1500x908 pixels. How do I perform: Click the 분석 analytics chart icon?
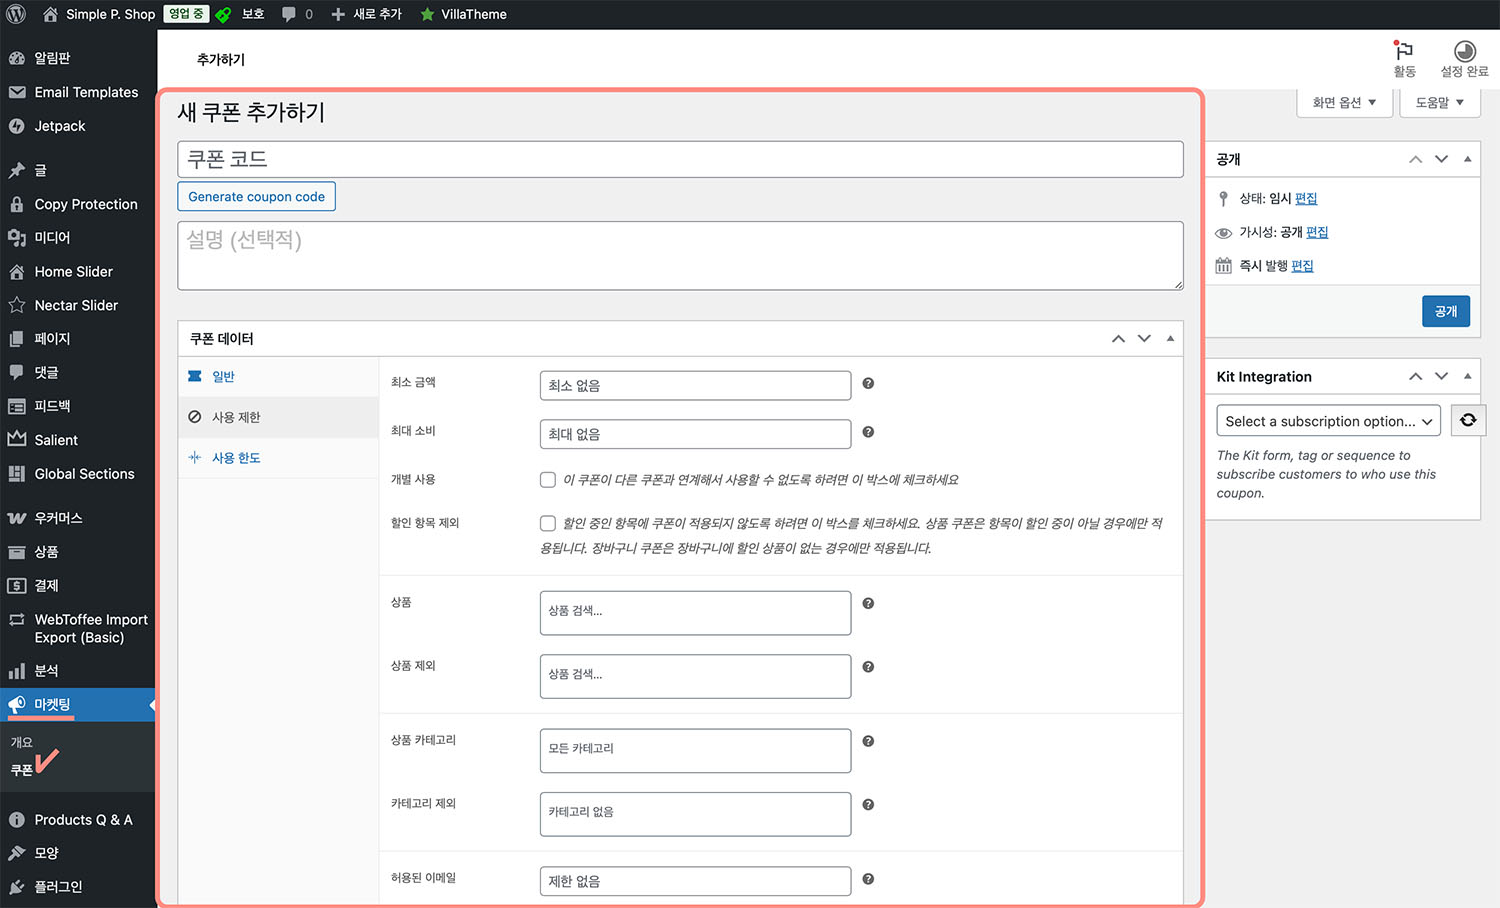click(x=16, y=671)
